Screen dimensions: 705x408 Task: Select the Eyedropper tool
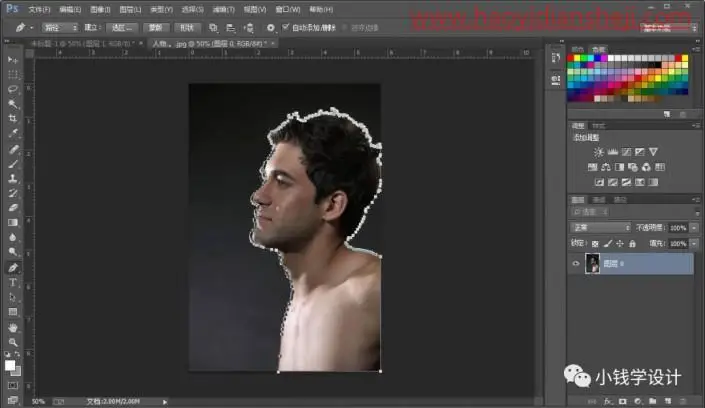click(13, 134)
